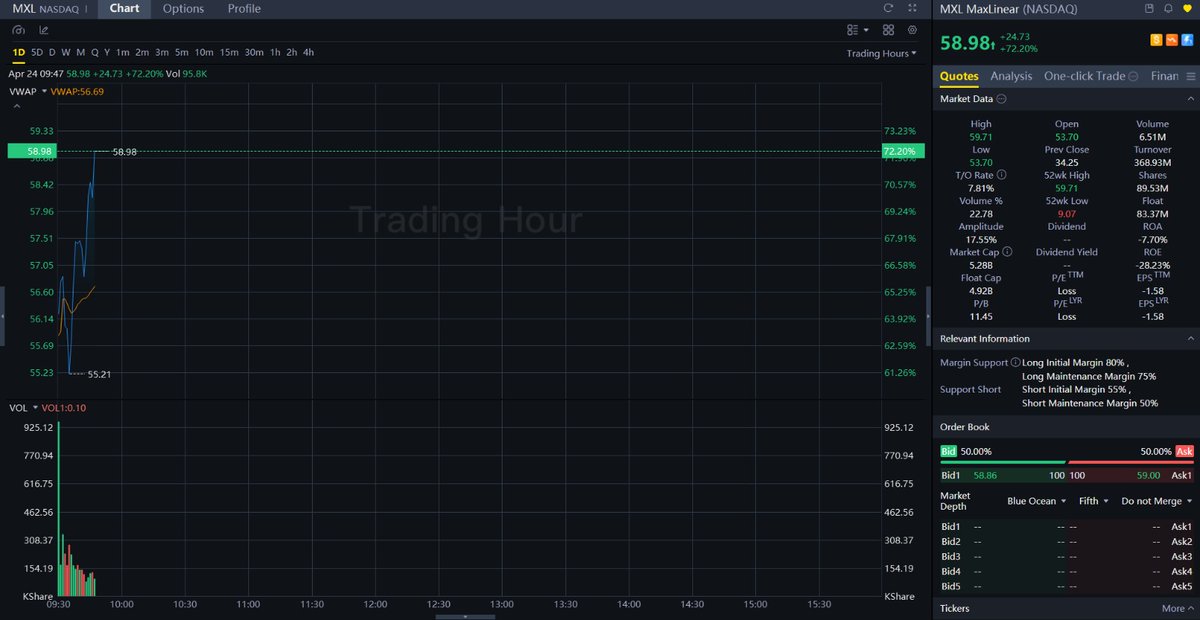
Task: Click the grid view icon above the chart
Action: pyautogui.click(x=887, y=30)
